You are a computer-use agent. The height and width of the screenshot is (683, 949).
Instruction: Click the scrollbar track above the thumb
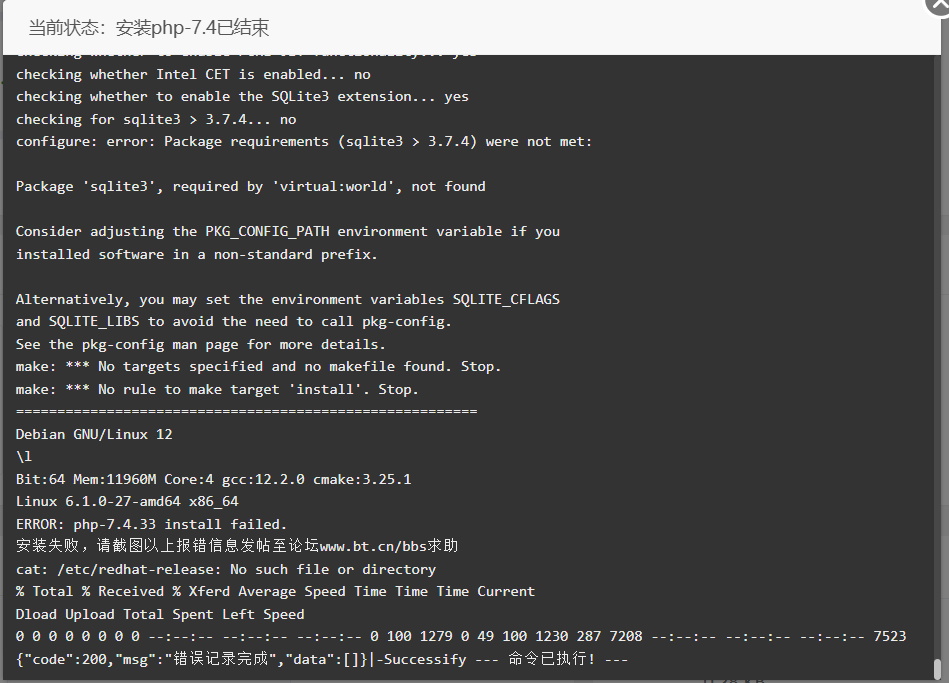click(x=938, y=356)
